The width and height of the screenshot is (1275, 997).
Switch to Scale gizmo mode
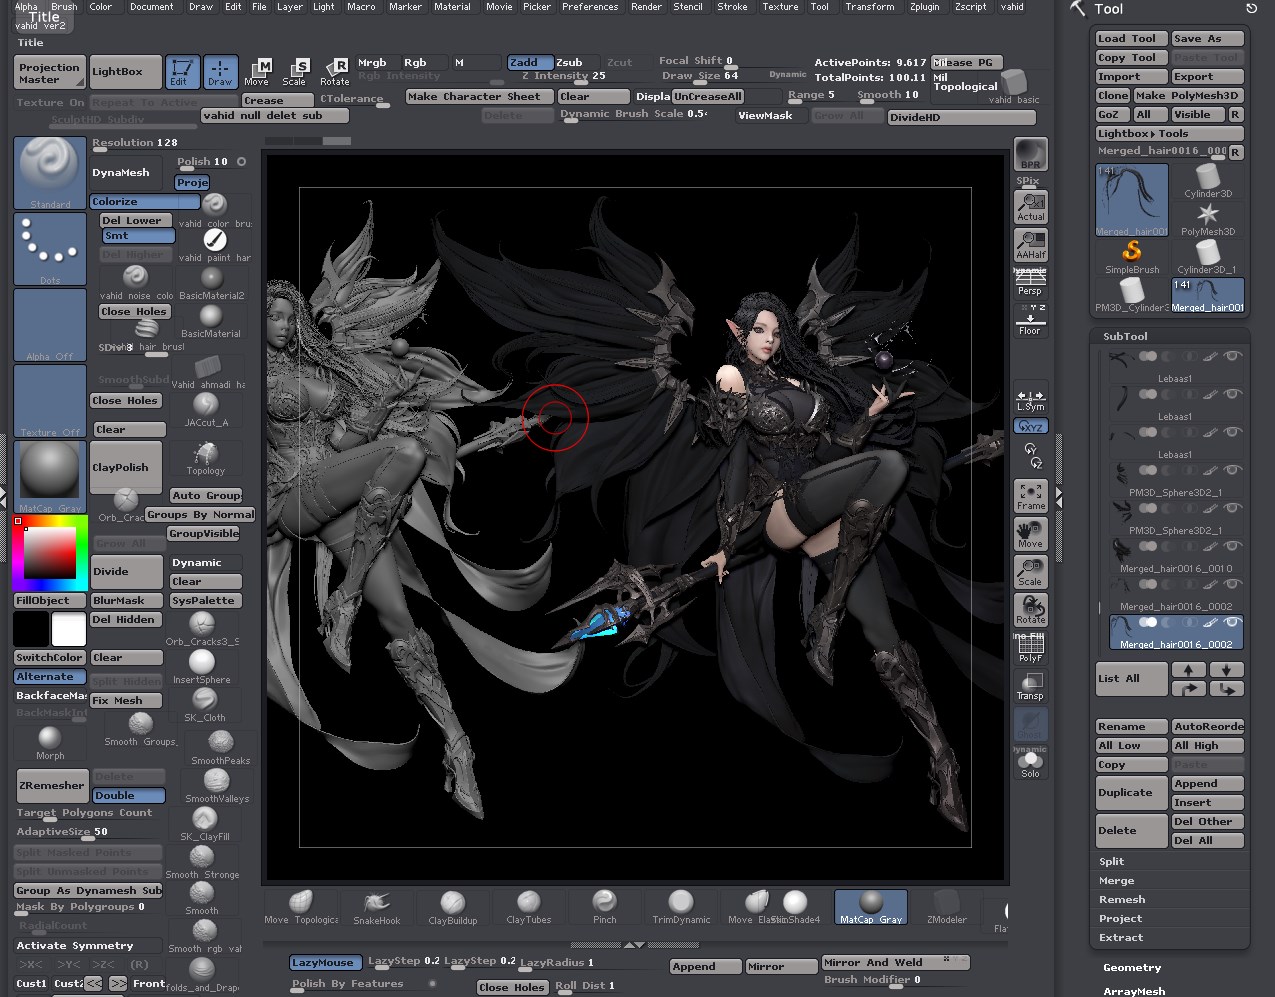click(294, 71)
